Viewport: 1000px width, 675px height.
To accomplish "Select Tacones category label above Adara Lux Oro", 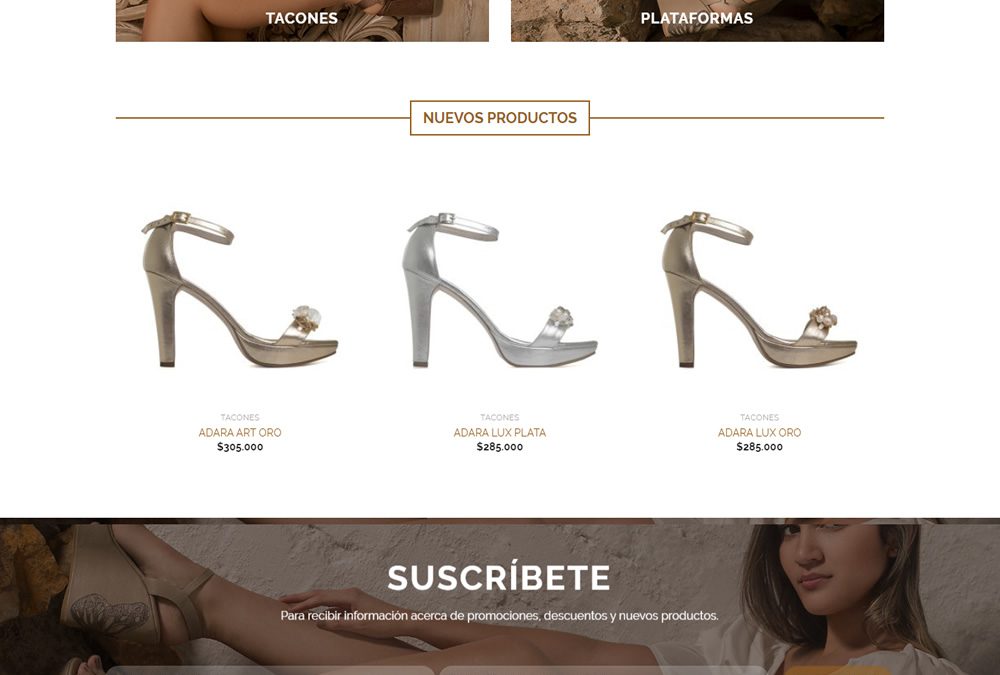I will point(759,417).
